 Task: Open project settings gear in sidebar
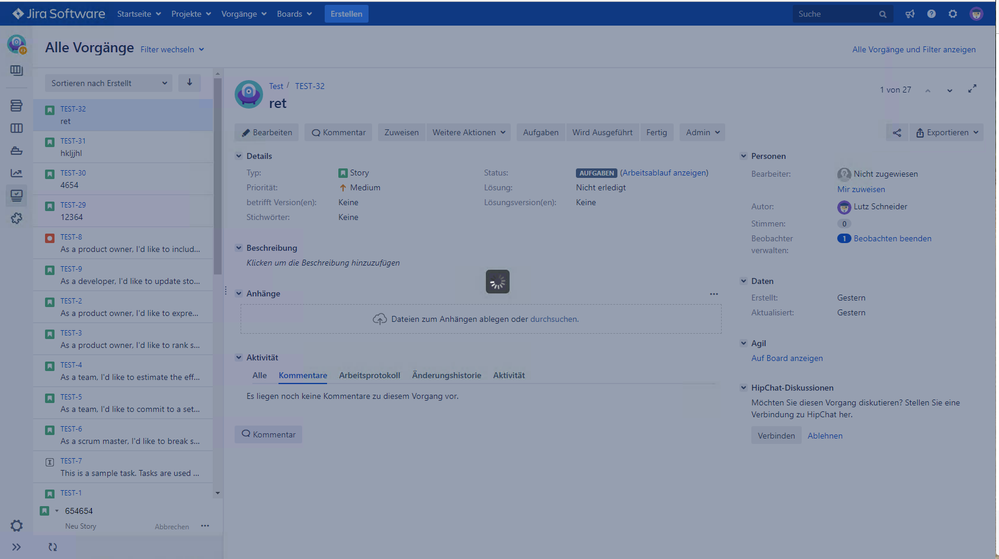17,526
